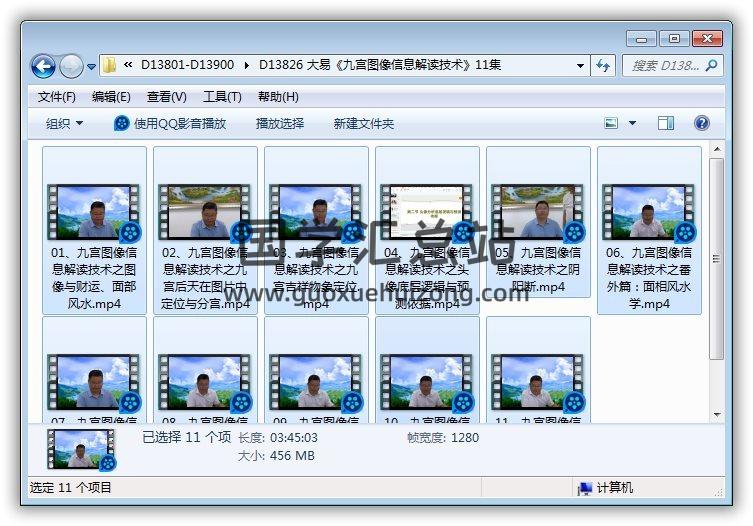Click the QQ Player icon in the toolbar
753x526 pixels.
click(122, 123)
